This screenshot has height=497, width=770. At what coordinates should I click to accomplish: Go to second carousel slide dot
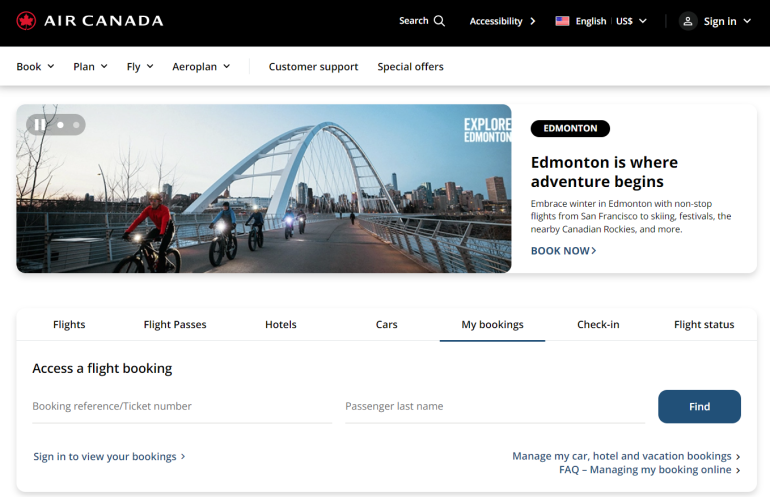pos(60,125)
